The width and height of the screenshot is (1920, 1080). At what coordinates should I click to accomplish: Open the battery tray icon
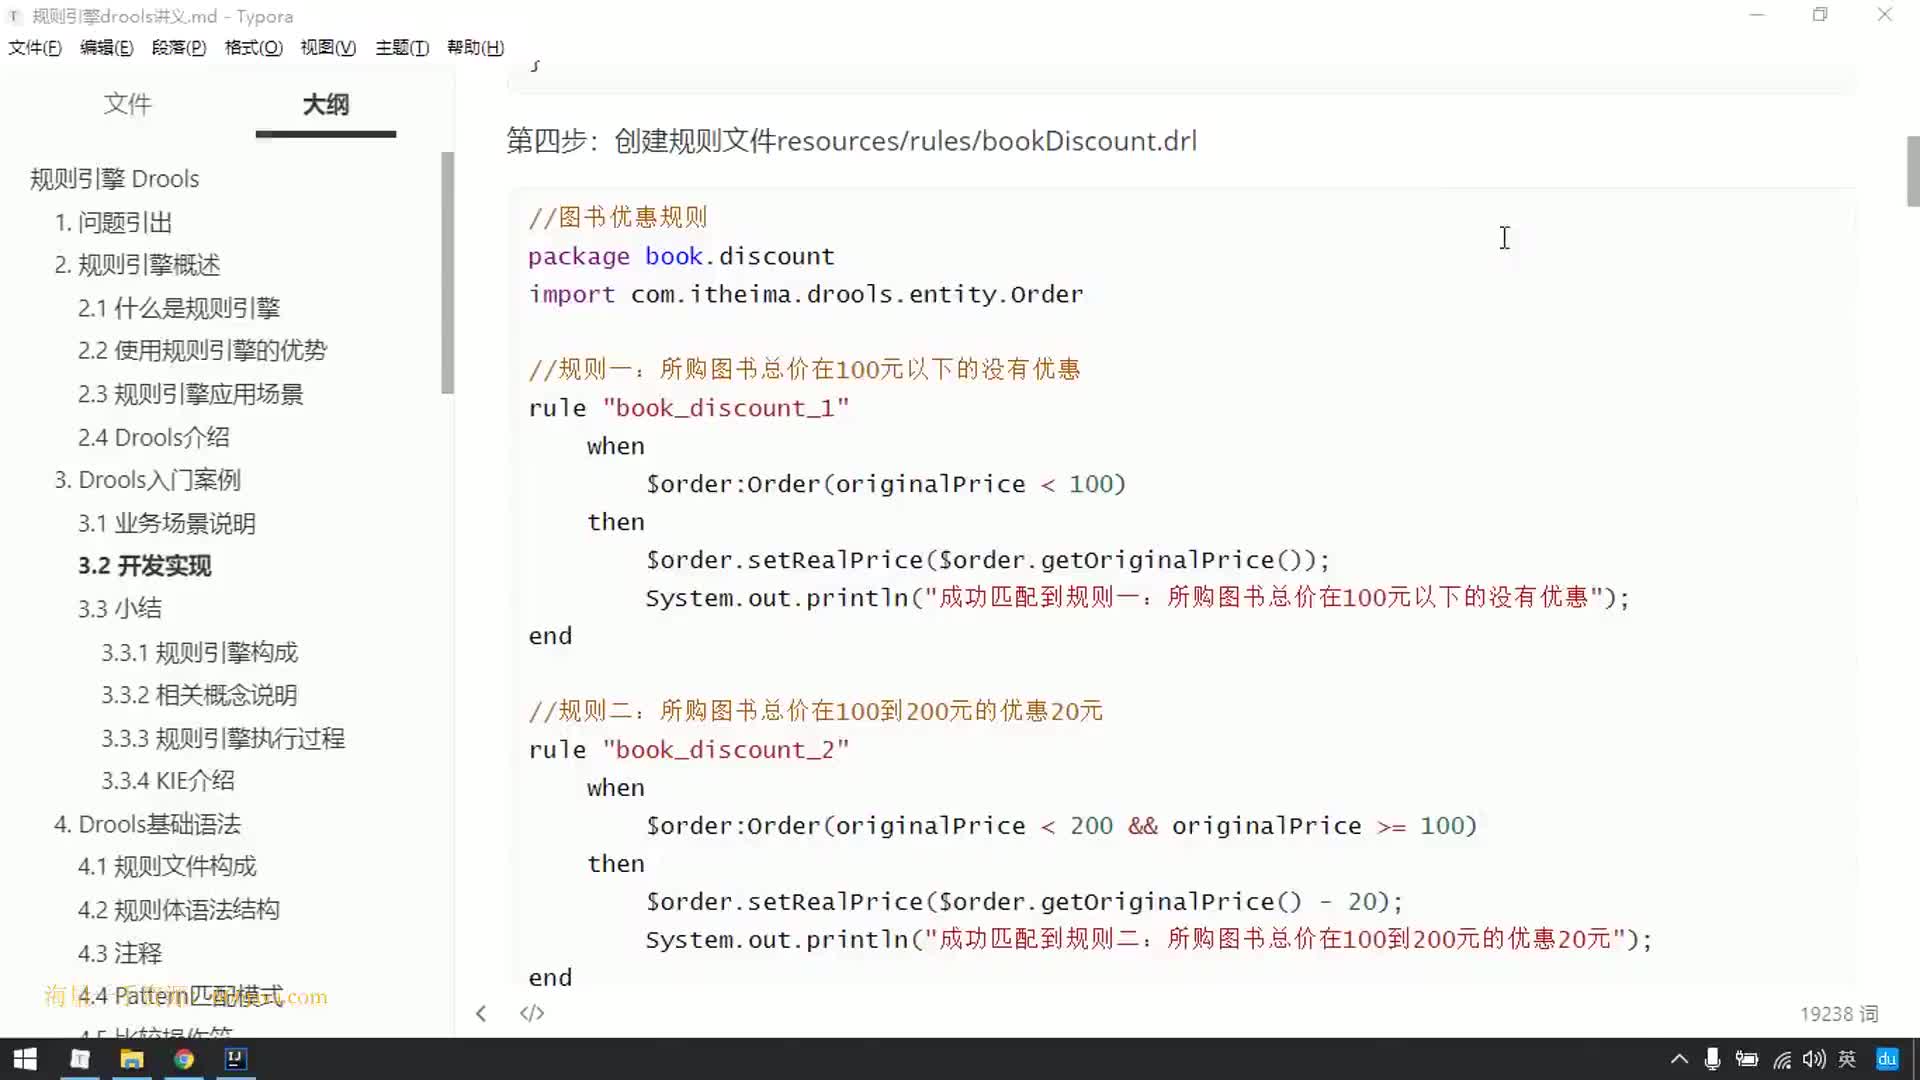pyautogui.click(x=1747, y=1059)
